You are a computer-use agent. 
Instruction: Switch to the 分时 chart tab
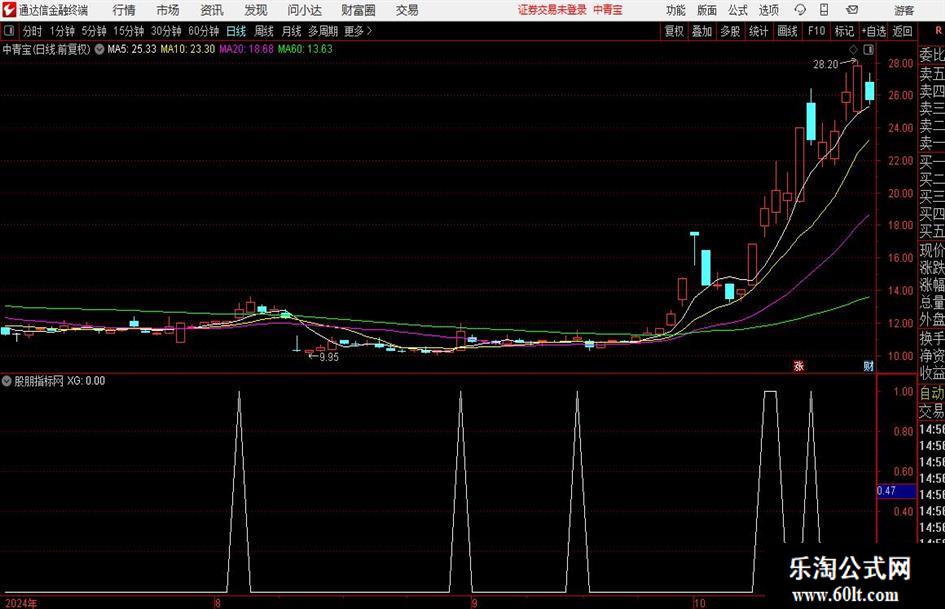(x=32, y=31)
